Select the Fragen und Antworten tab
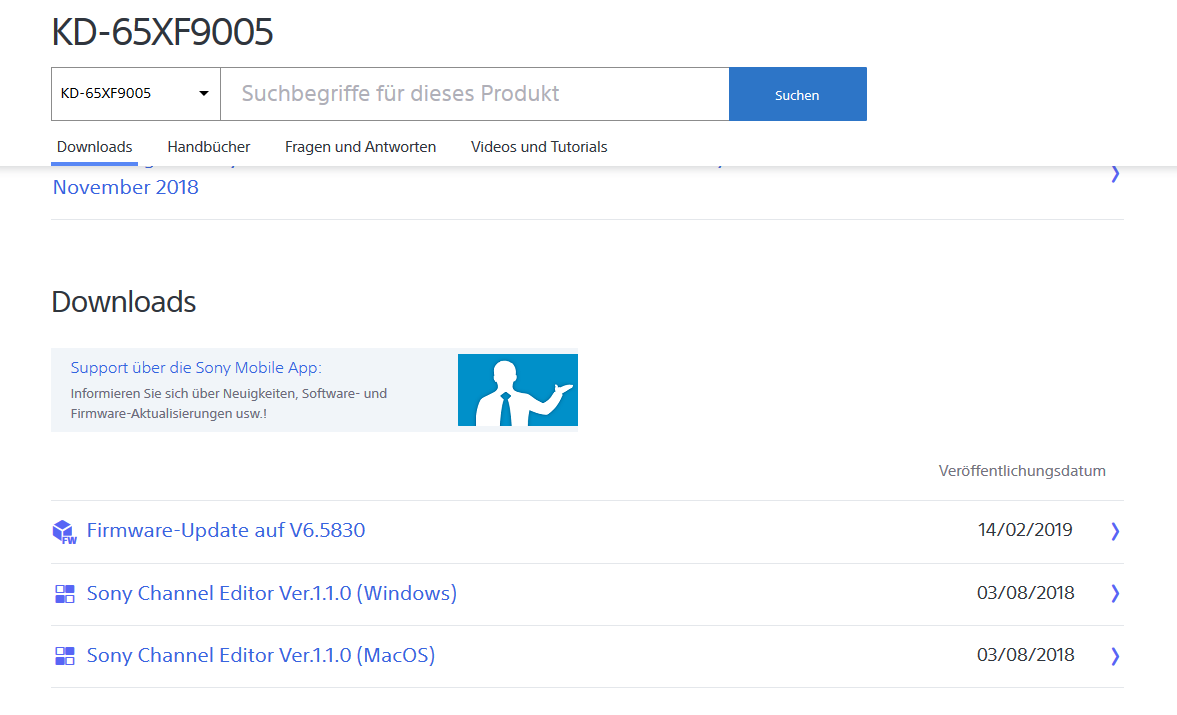This screenshot has height=715, width=1177. (x=360, y=147)
